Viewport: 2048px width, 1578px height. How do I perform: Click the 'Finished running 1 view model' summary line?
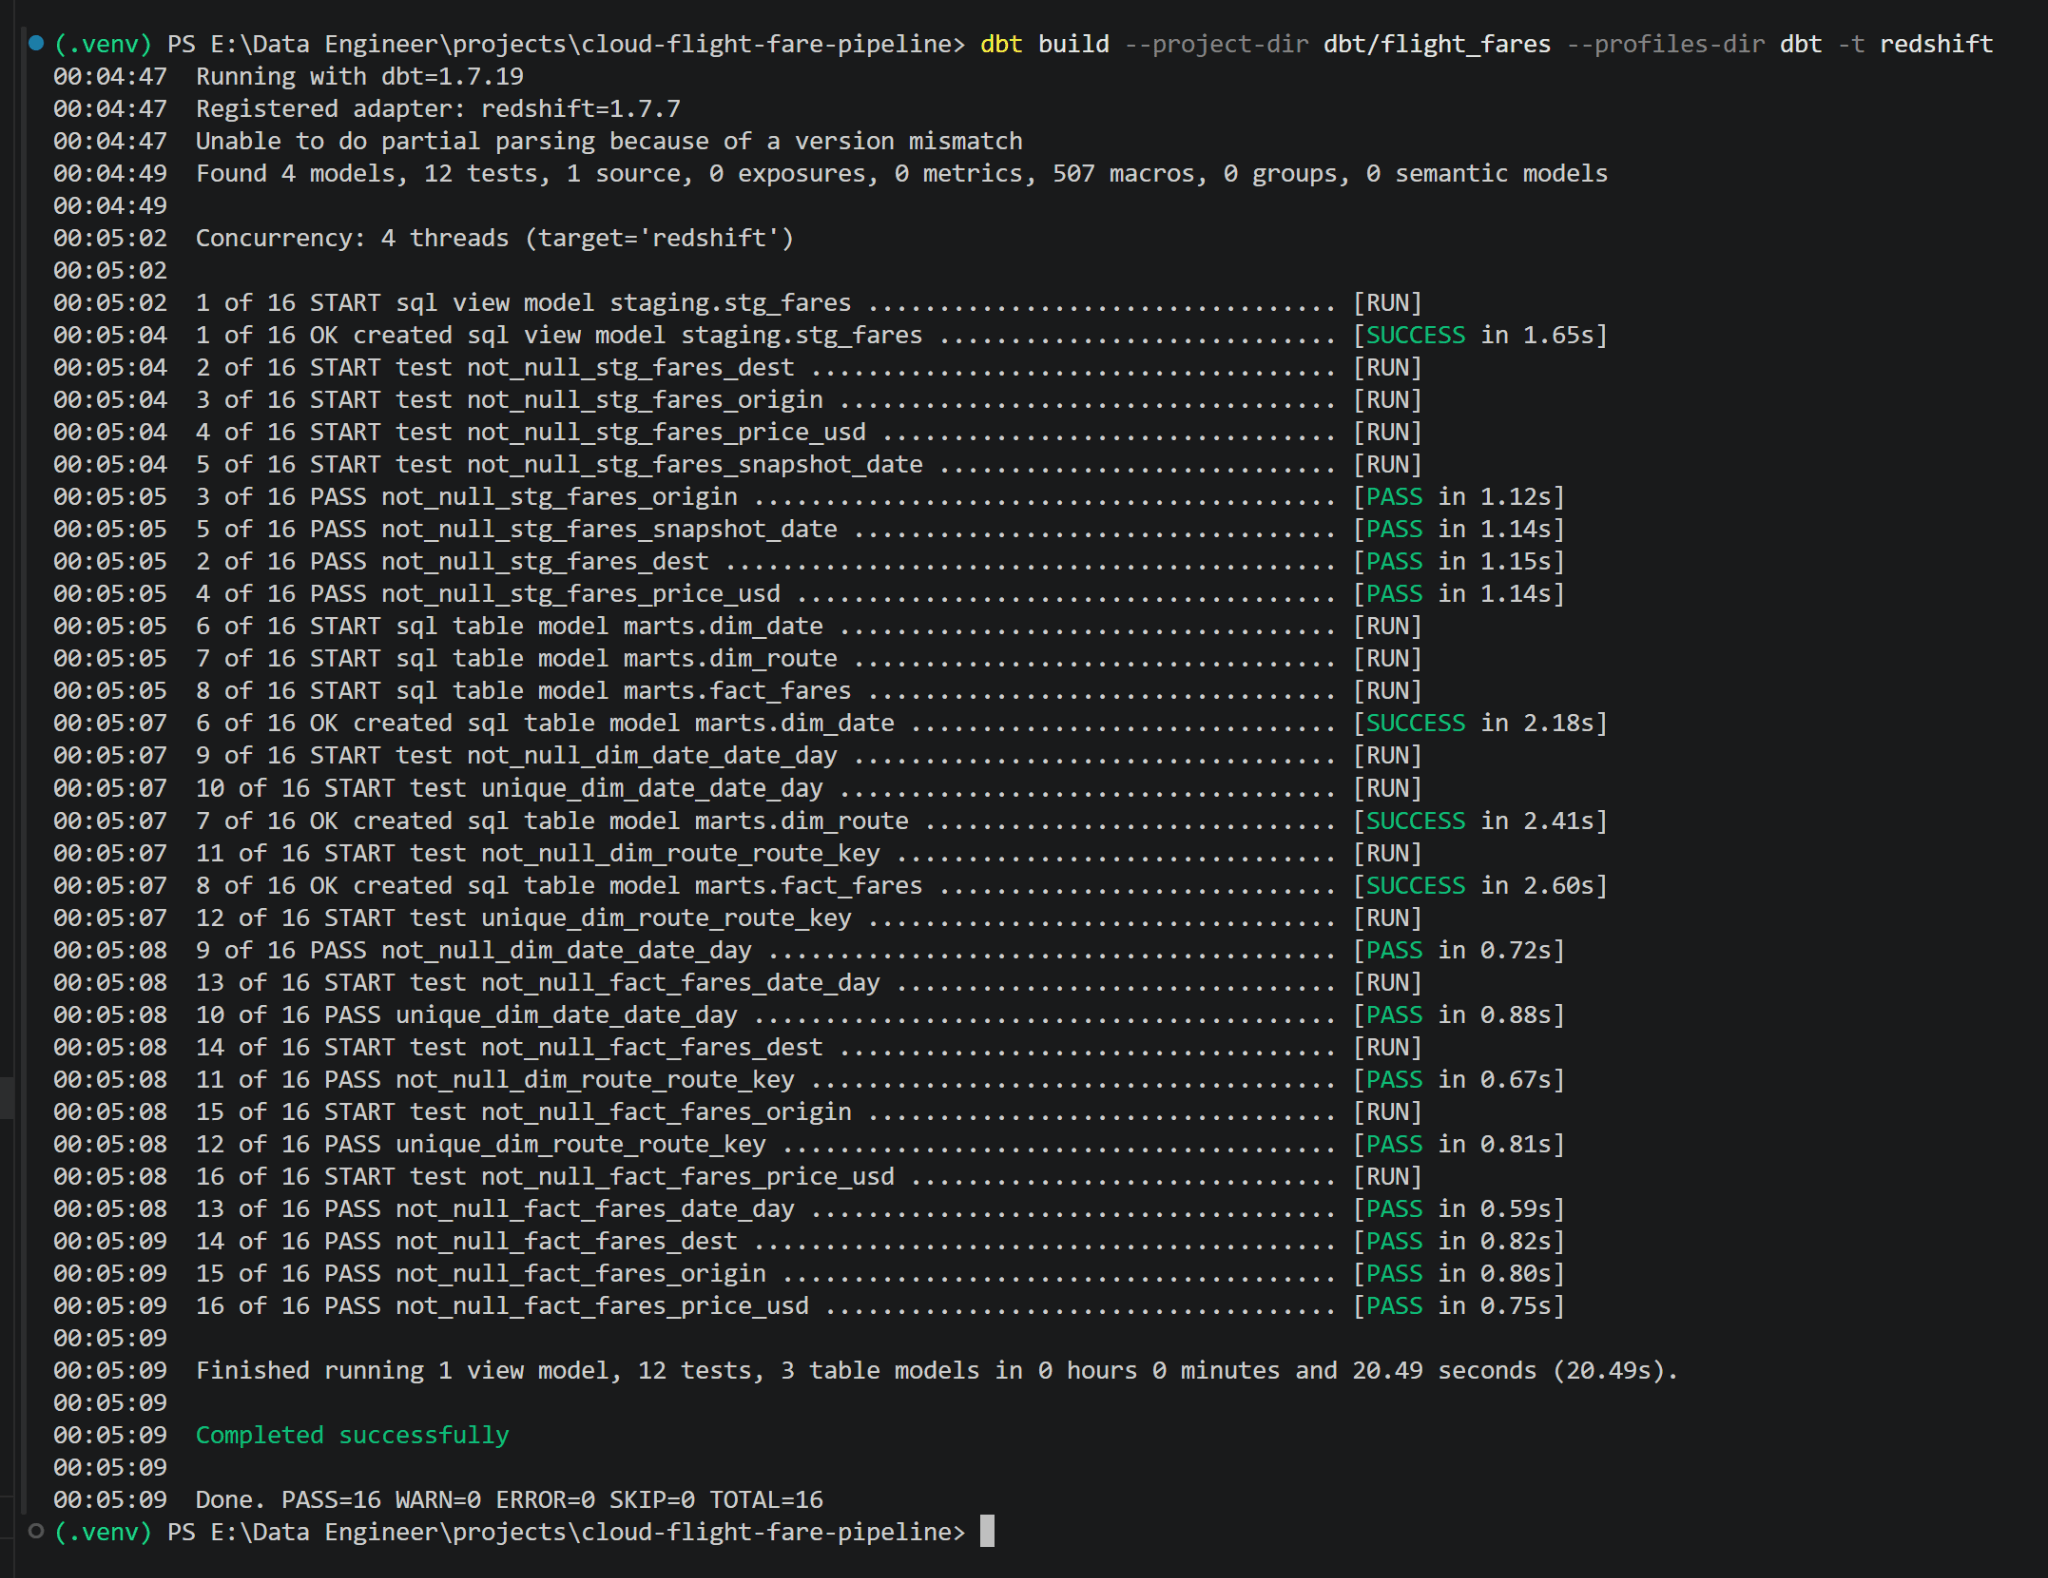click(937, 1370)
